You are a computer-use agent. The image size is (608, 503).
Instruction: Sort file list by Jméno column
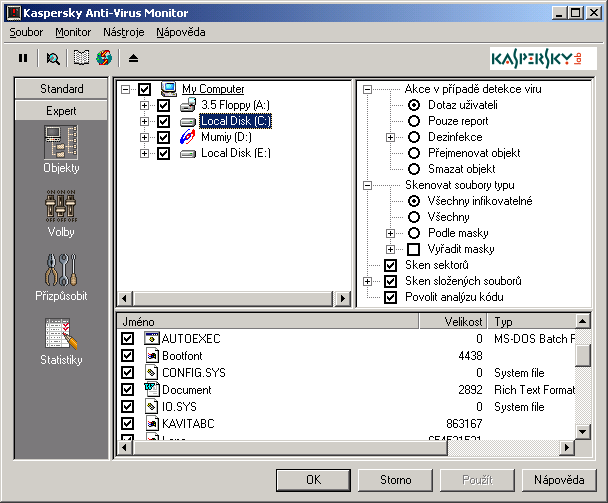click(268, 322)
